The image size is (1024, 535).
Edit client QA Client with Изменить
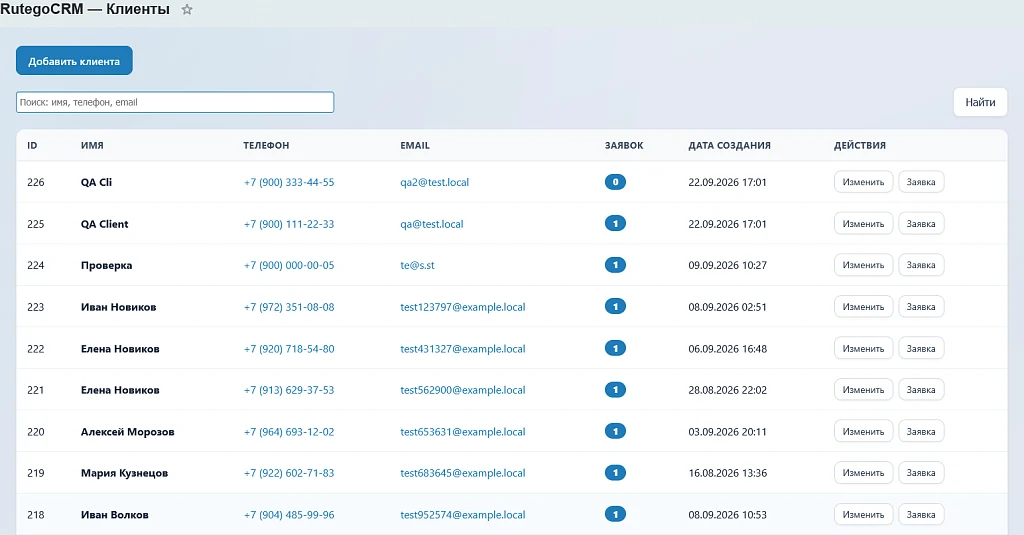pos(863,224)
